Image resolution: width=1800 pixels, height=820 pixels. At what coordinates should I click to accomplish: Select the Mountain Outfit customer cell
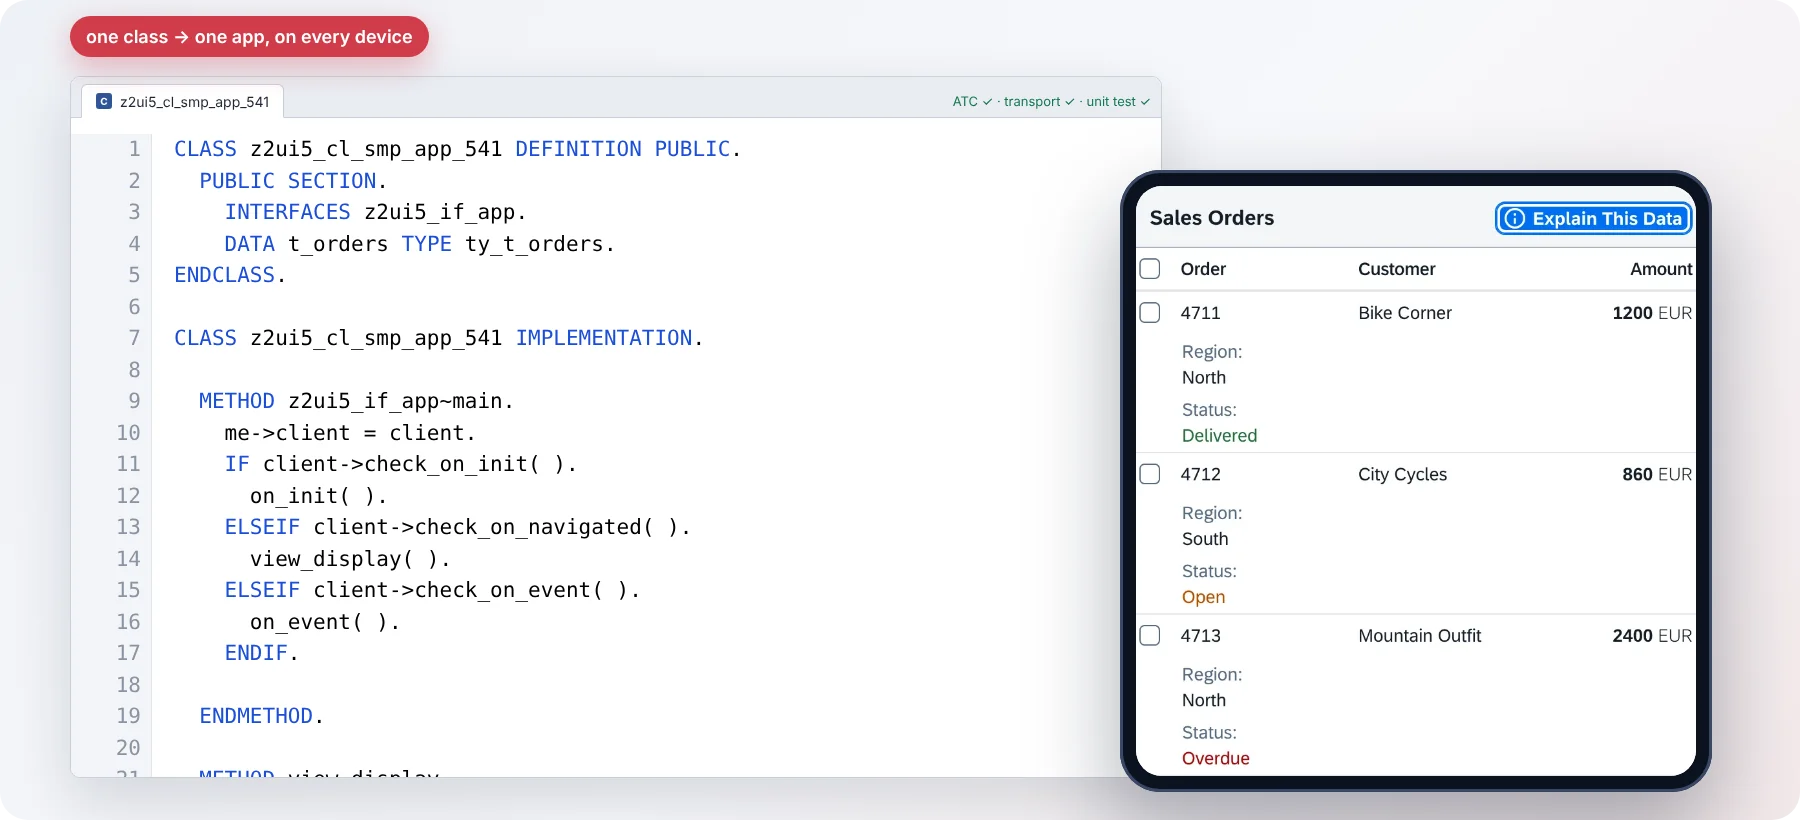point(1420,636)
